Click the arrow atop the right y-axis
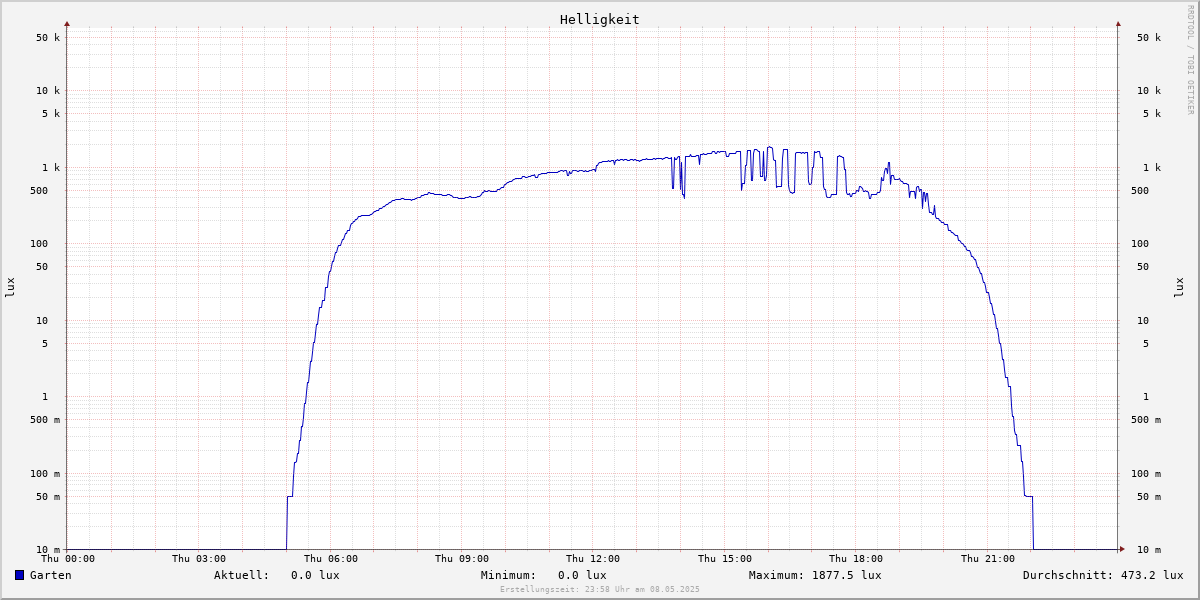This screenshot has width=1200, height=600. tap(1118, 23)
